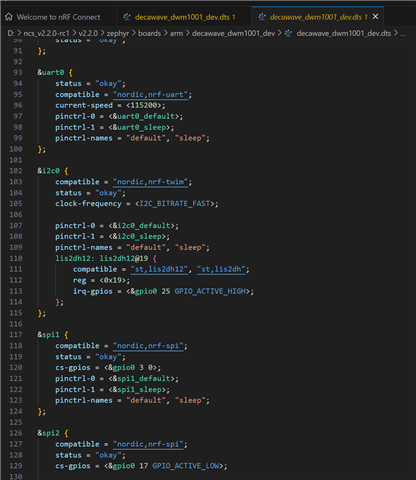Click on &uart0 node label
Viewport: 416px width, 480px height.
pyautogui.click(x=51, y=73)
